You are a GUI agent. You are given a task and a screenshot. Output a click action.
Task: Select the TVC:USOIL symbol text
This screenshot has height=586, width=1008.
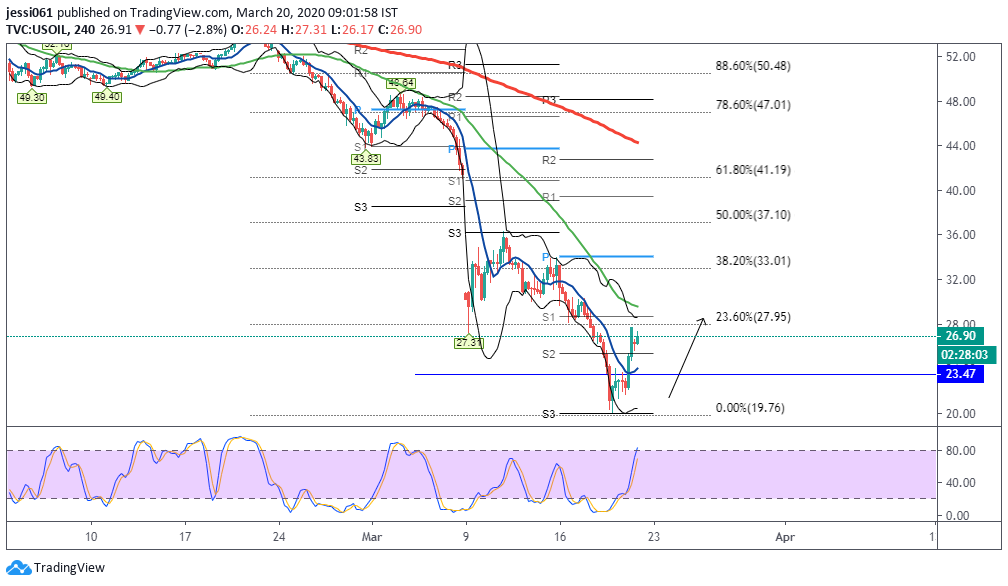pos(37,30)
